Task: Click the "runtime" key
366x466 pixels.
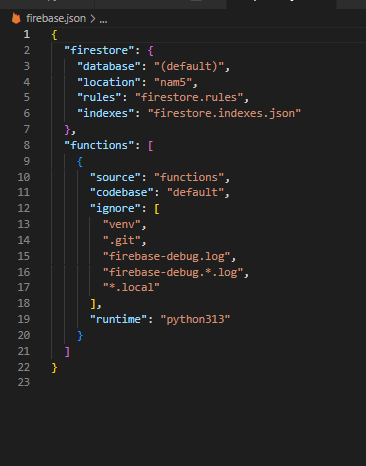Action: (118, 319)
